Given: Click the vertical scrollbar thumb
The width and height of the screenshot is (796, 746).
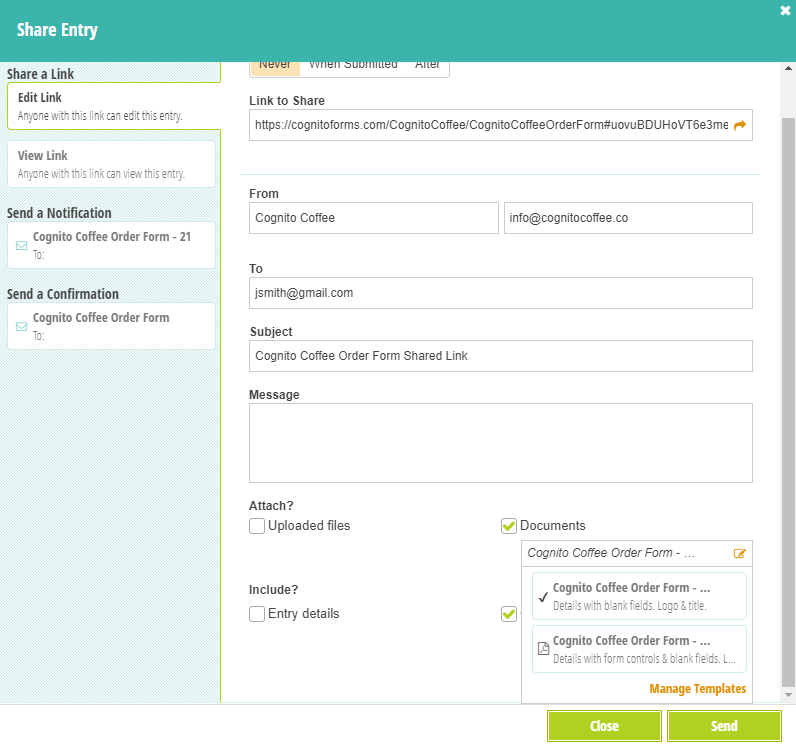Looking at the screenshot, I should pyautogui.click(x=788, y=401).
